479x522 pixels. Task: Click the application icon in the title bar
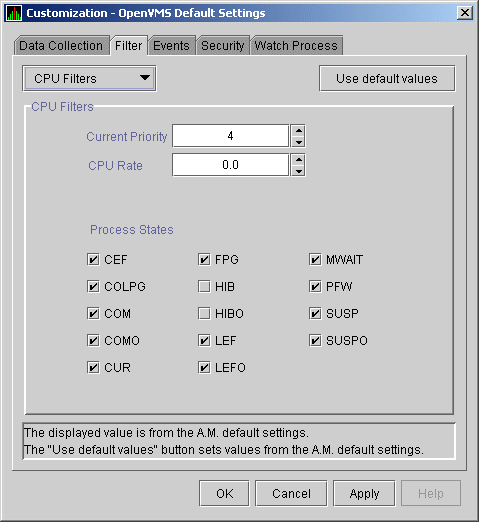(x=14, y=13)
